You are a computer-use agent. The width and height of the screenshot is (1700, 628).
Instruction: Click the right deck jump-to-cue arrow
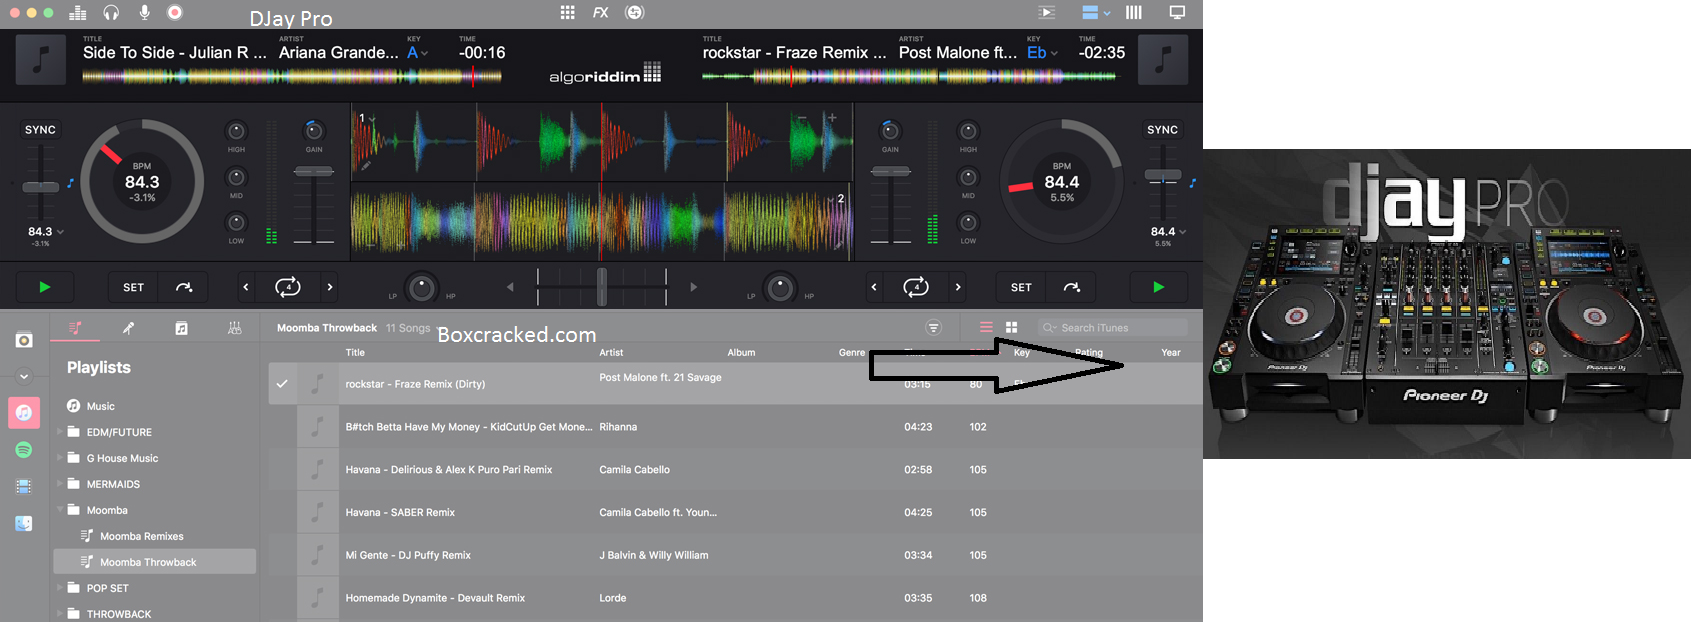pyautogui.click(x=1072, y=287)
